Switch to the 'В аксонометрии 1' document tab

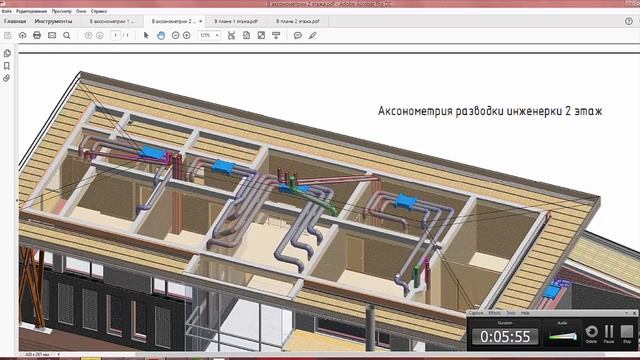112,21
